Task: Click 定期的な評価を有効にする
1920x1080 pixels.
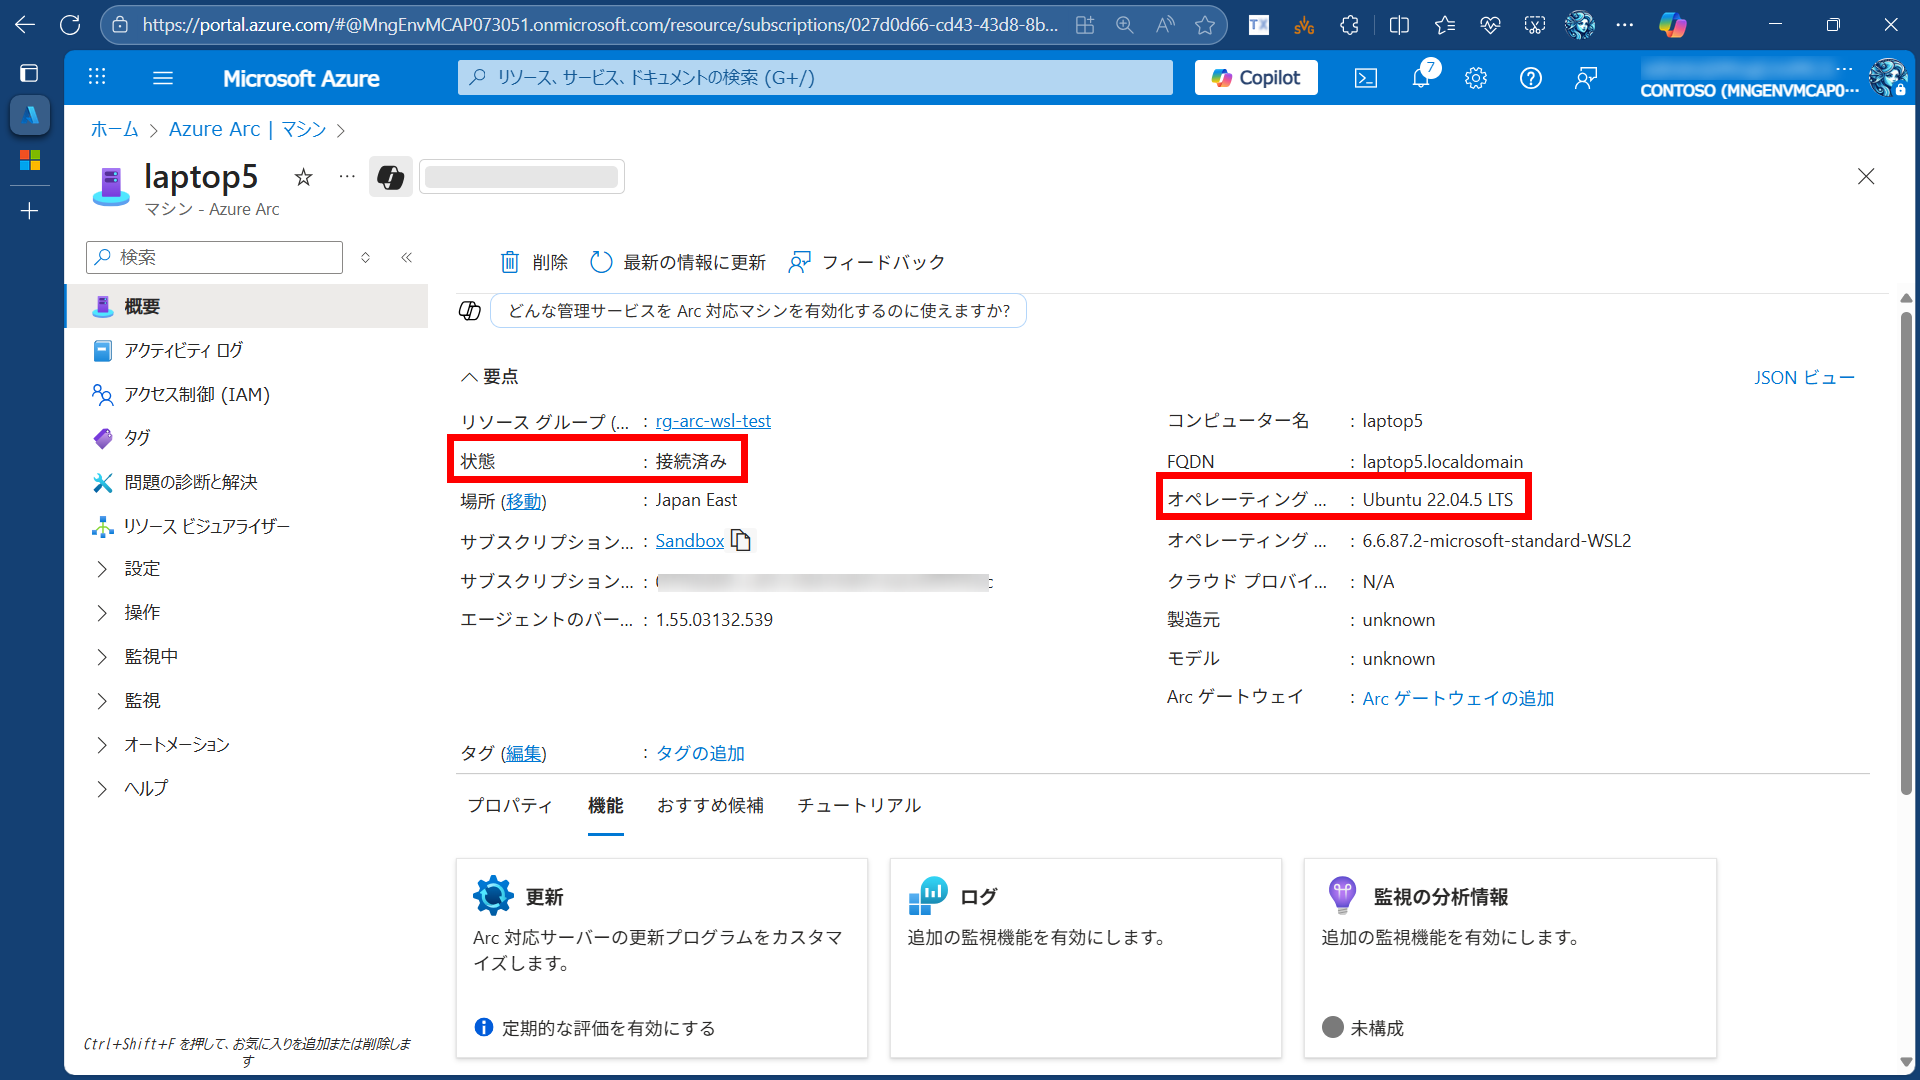Action: [608, 1028]
